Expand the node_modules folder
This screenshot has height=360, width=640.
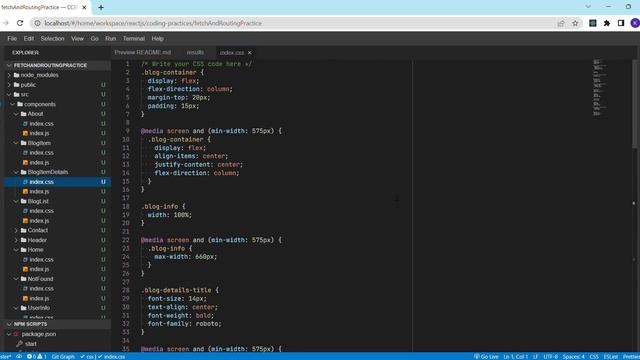tap(9, 75)
